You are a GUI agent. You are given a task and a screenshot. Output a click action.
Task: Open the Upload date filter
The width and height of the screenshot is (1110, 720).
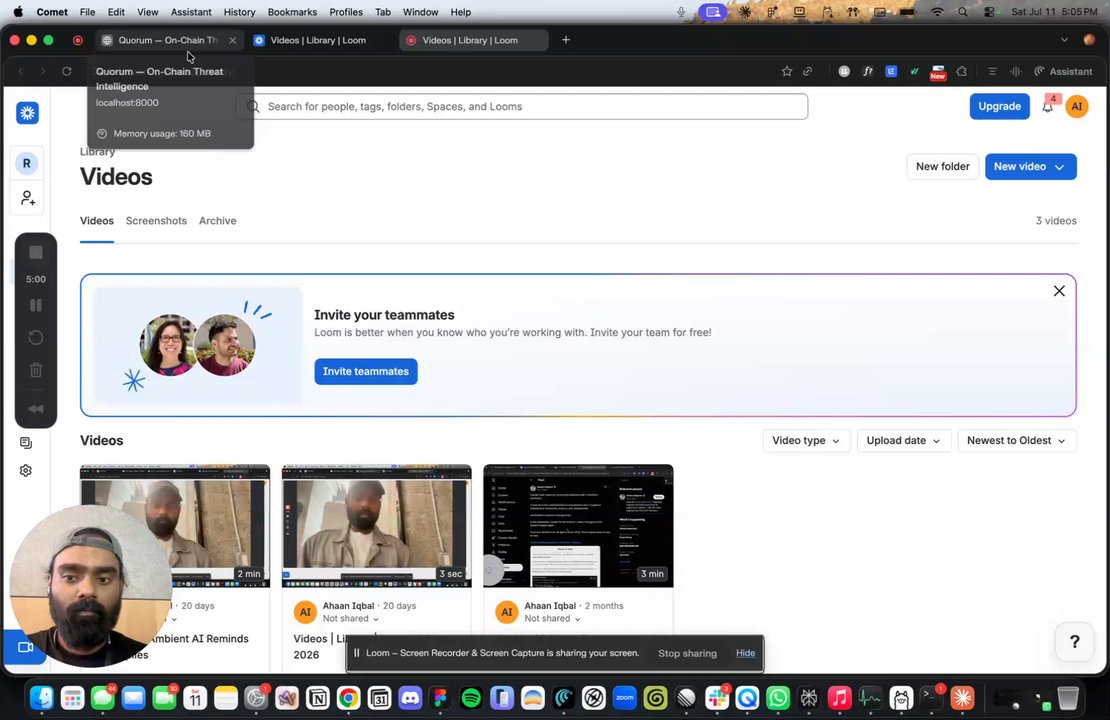pos(903,440)
